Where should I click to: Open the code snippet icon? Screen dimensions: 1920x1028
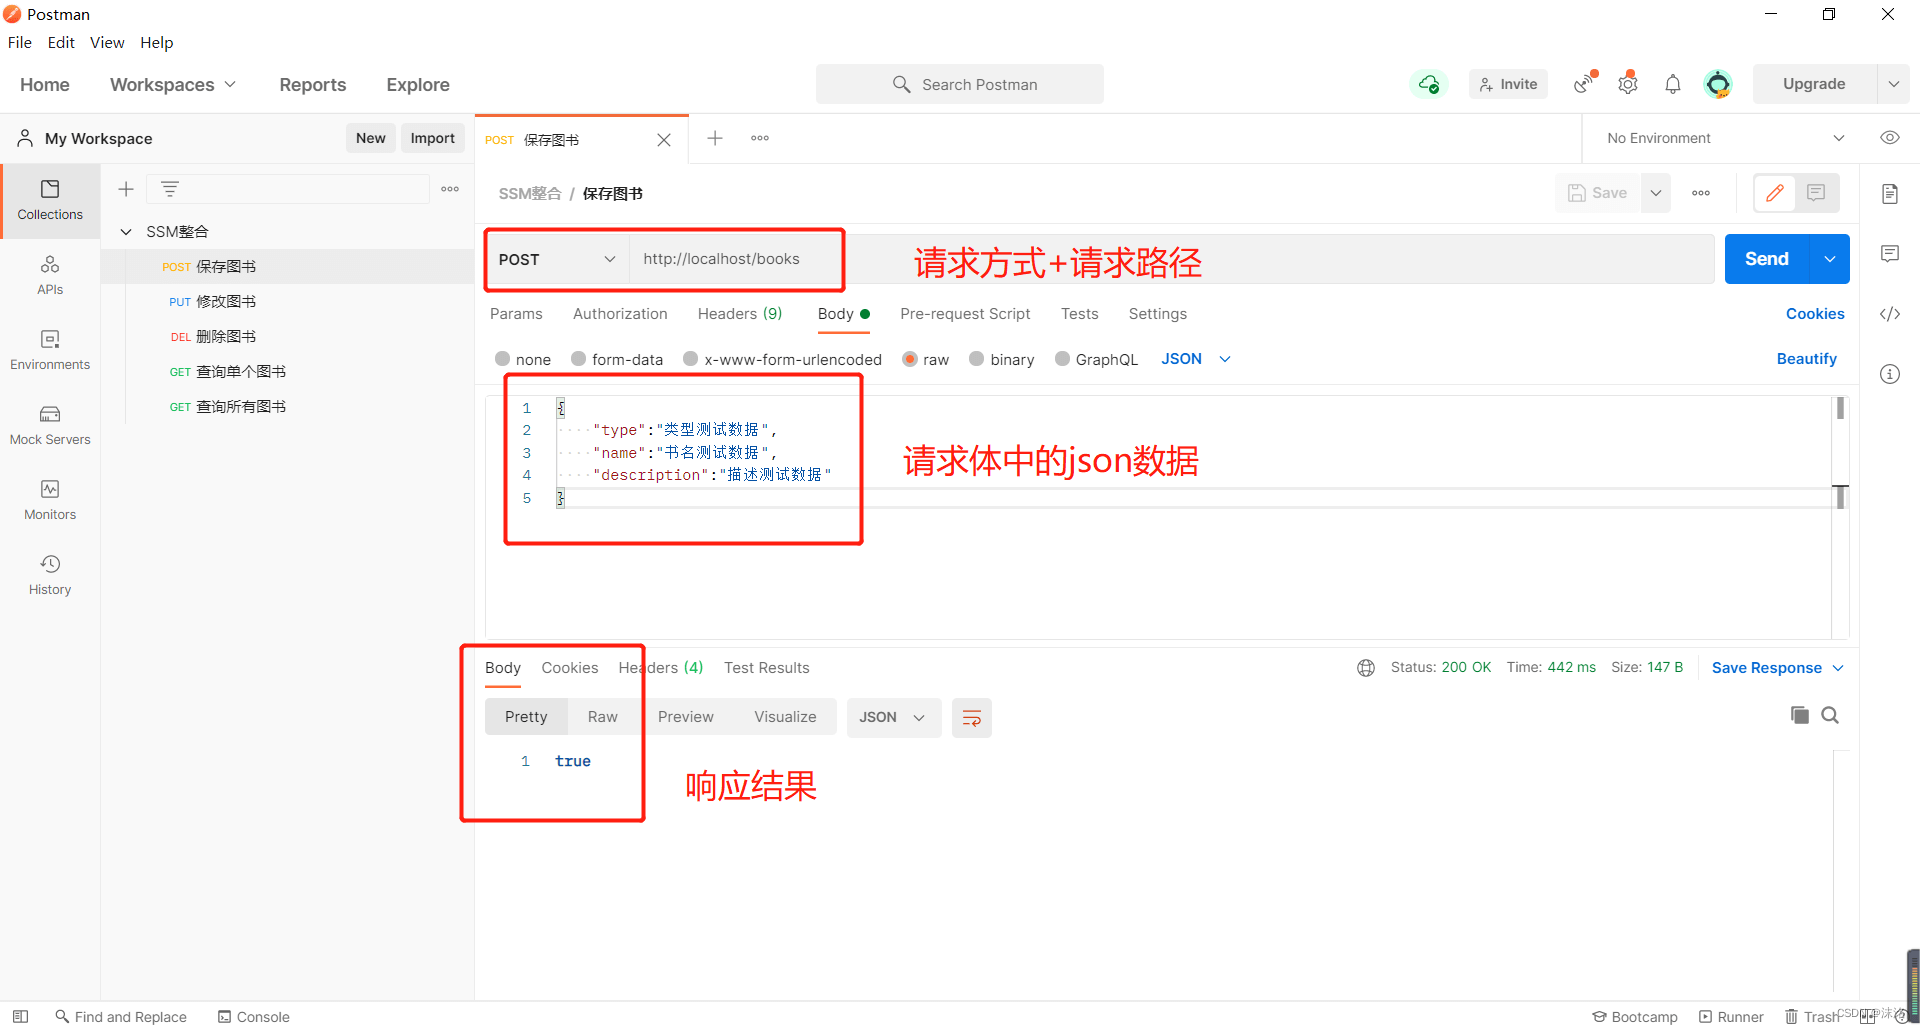(x=1889, y=314)
